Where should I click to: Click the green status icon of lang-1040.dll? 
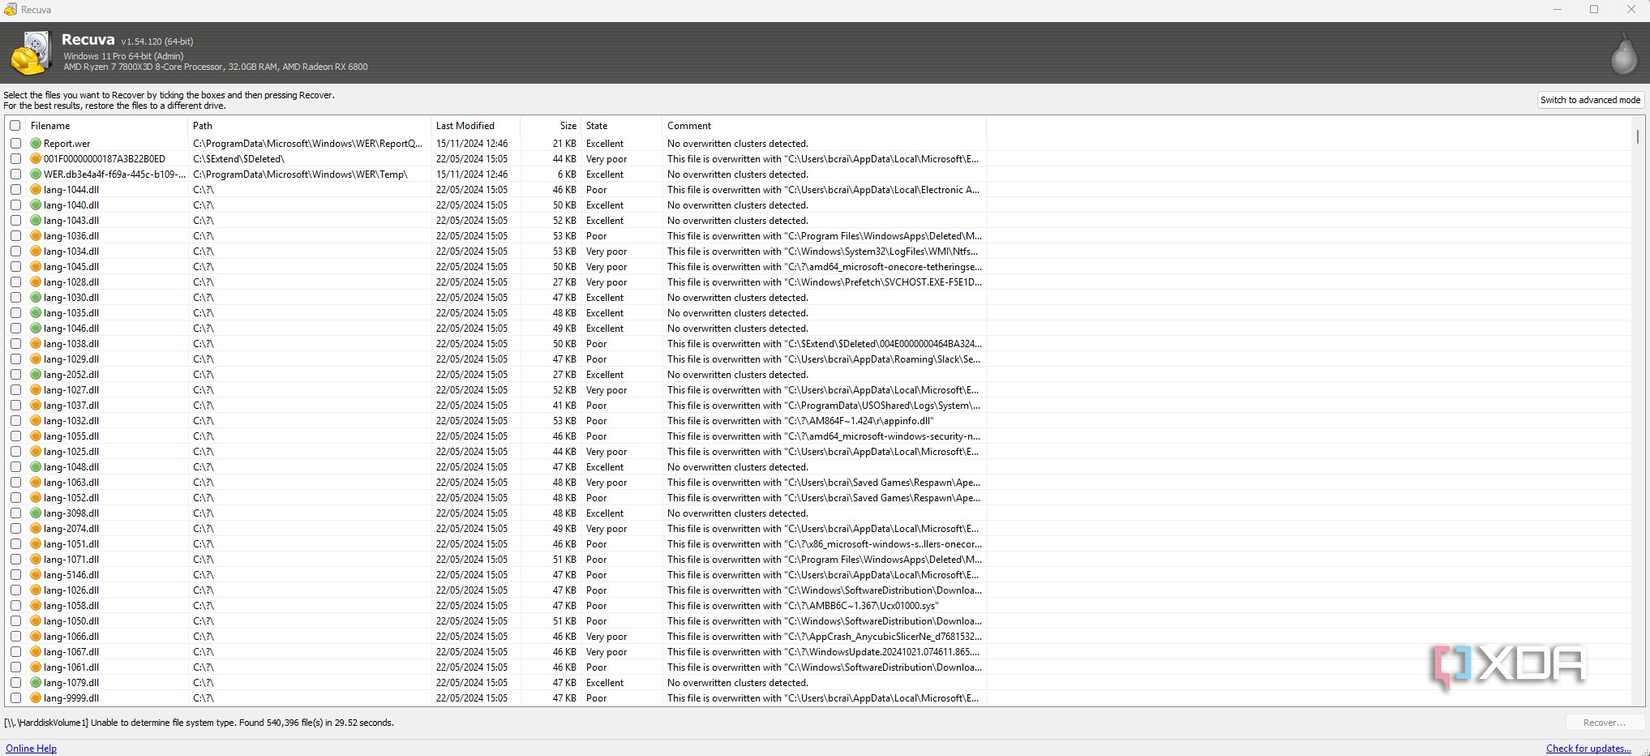coord(36,205)
